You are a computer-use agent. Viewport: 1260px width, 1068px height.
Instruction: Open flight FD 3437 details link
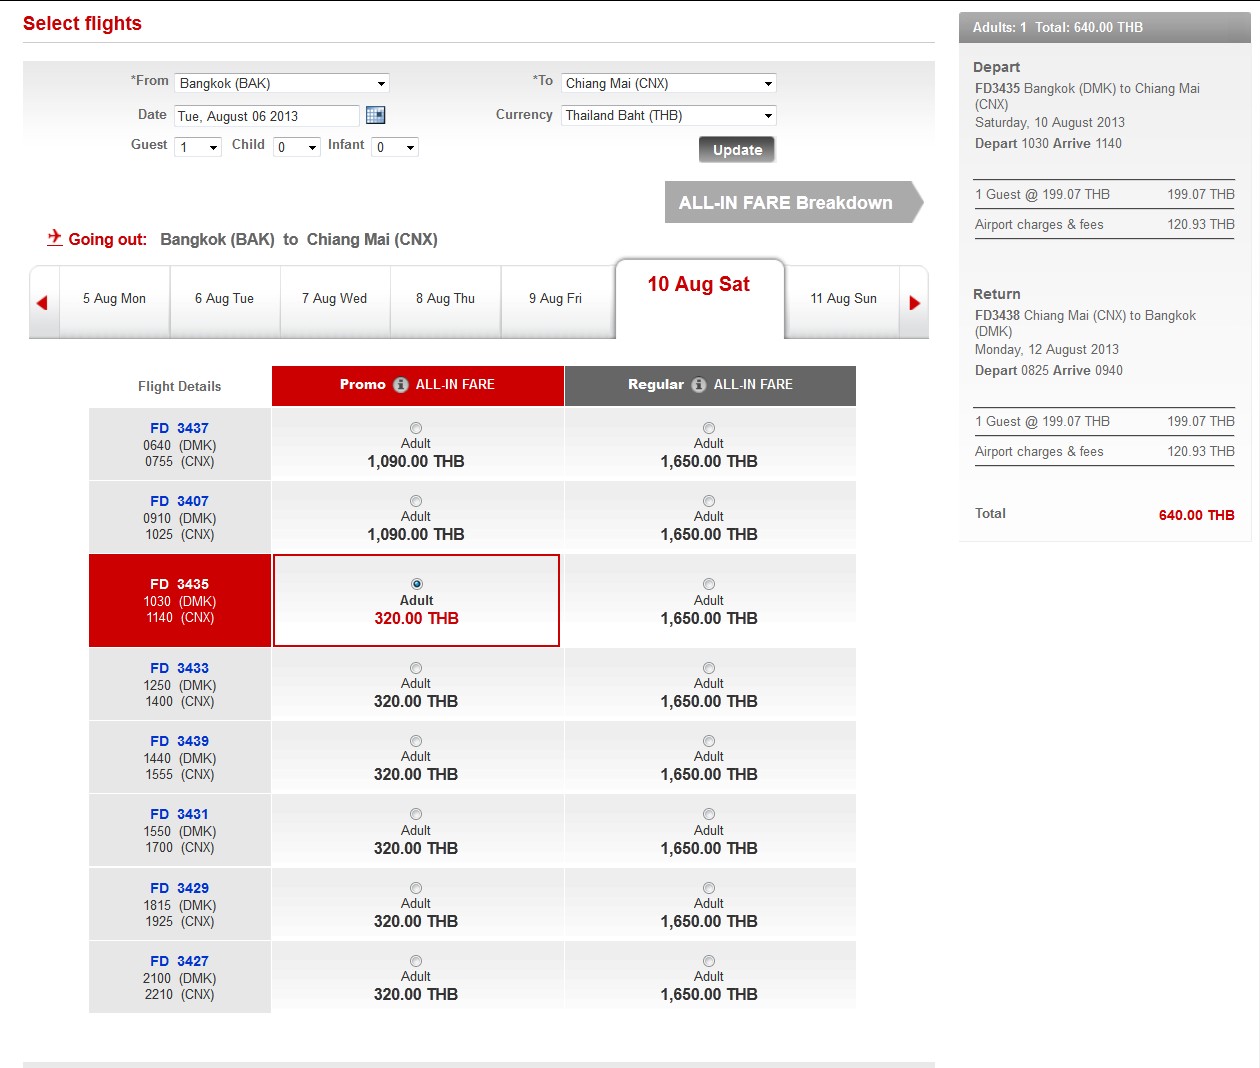click(180, 428)
